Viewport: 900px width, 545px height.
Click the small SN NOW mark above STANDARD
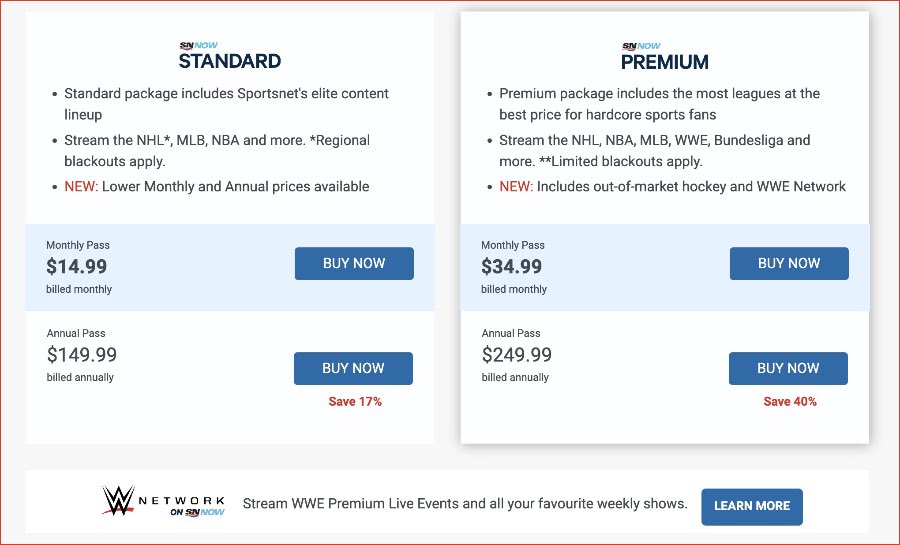[199, 45]
